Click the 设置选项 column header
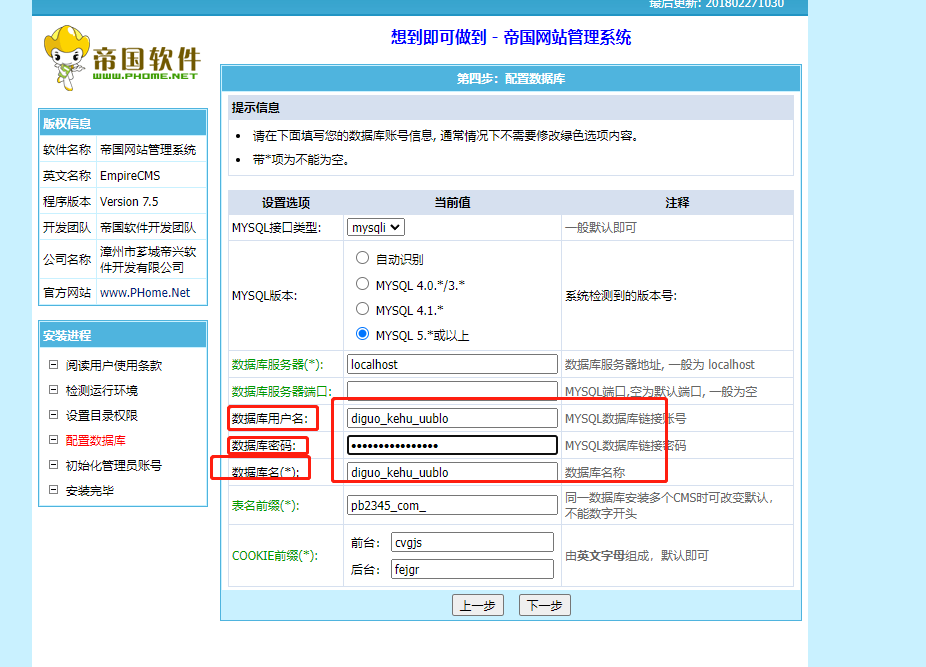 286,203
